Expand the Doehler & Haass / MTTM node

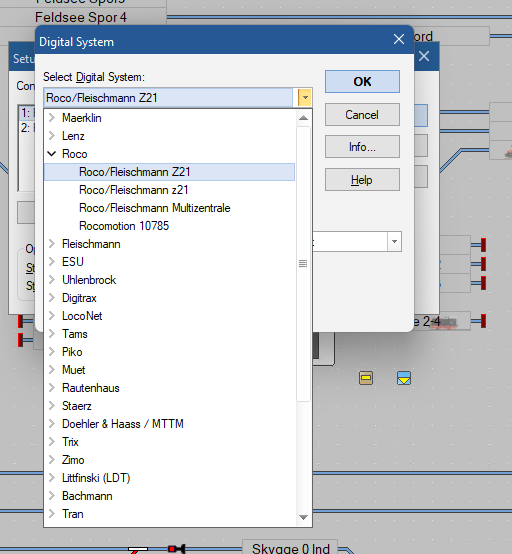pyautogui.click(x=52, y=424)
